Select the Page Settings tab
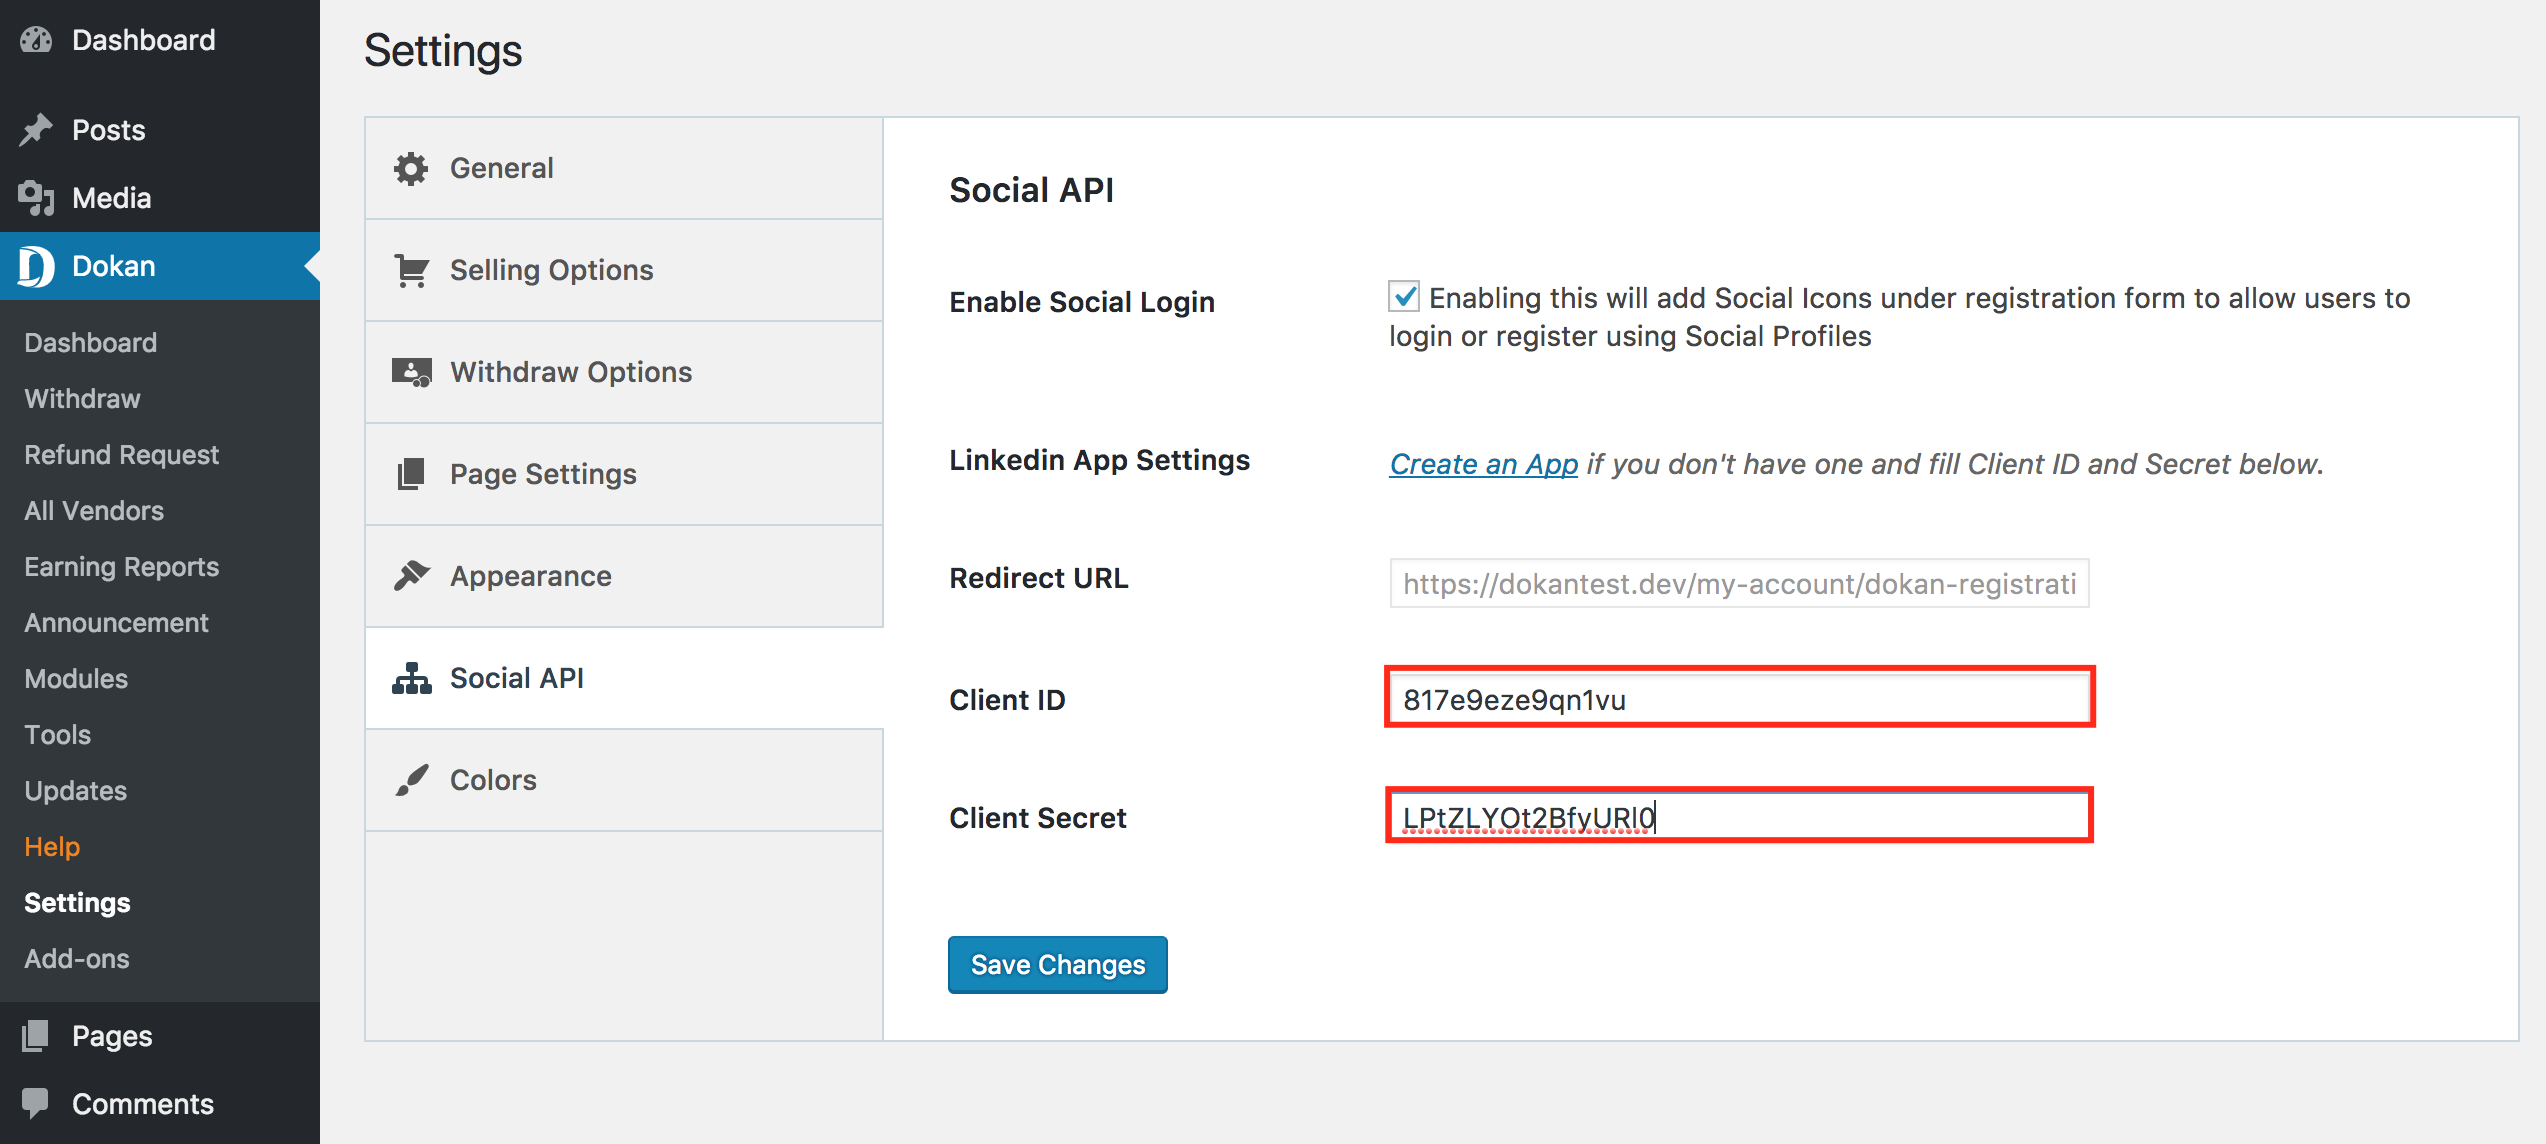 624,474
